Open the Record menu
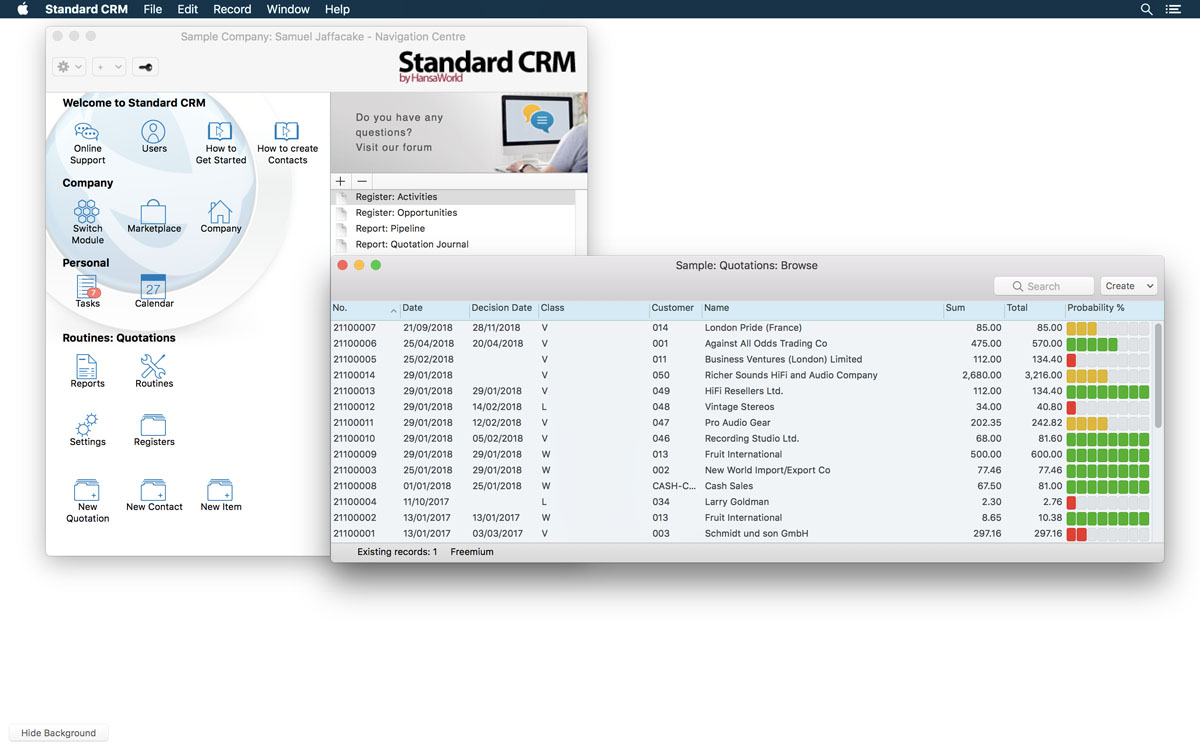Viewport: 1200px width, 750px height. (x=232, y=9)
